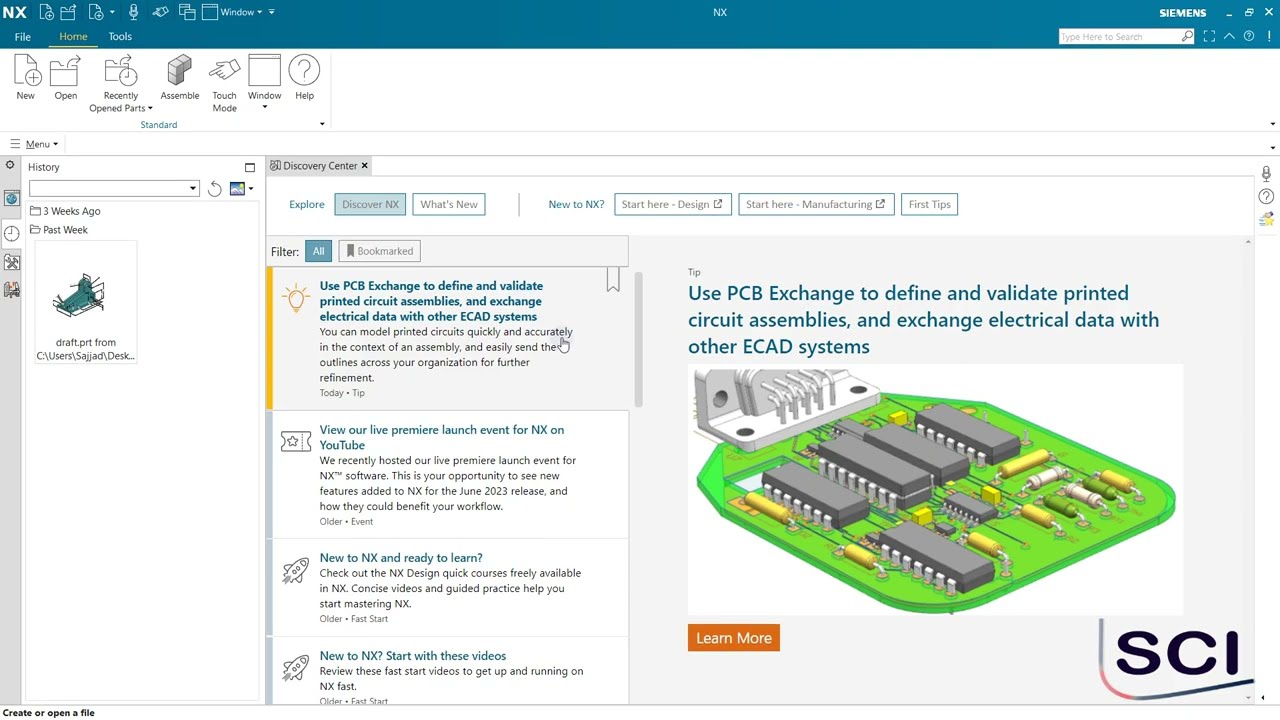Refresh the History list
This screenshot has height=720, width=1280.
(215, 189)
